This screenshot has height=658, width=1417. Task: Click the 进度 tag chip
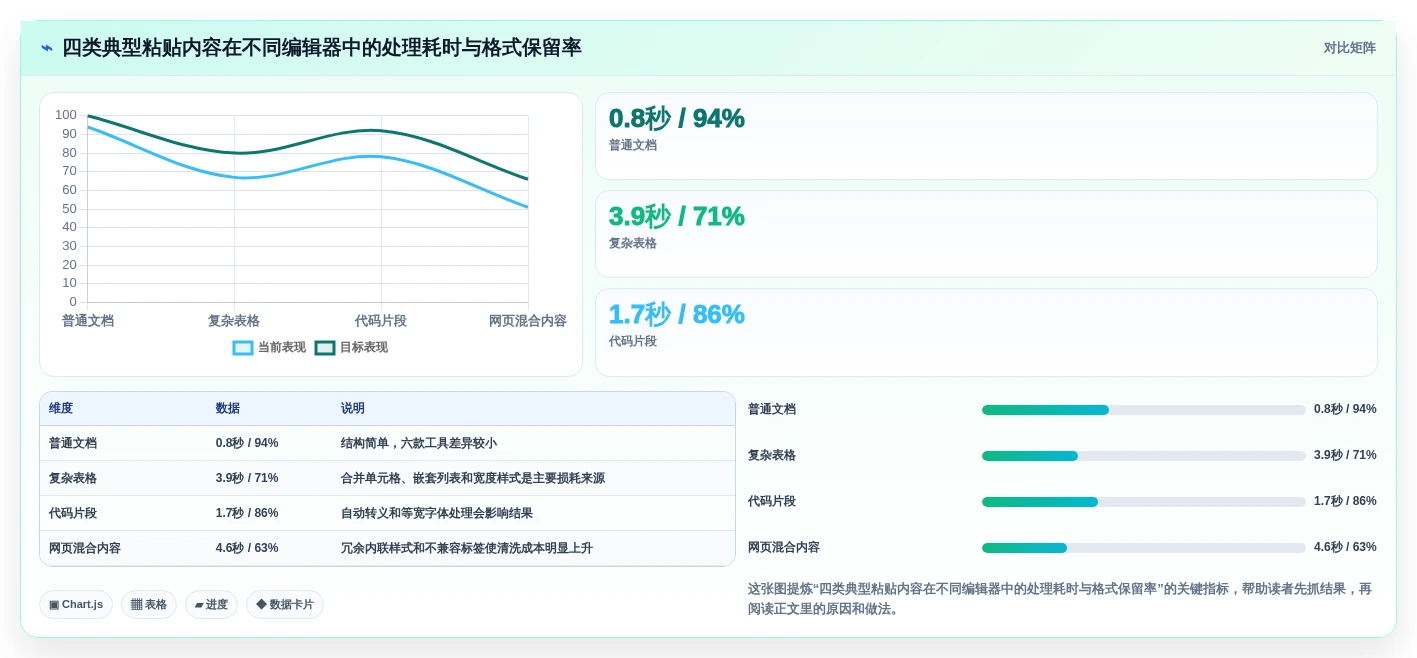211,604
